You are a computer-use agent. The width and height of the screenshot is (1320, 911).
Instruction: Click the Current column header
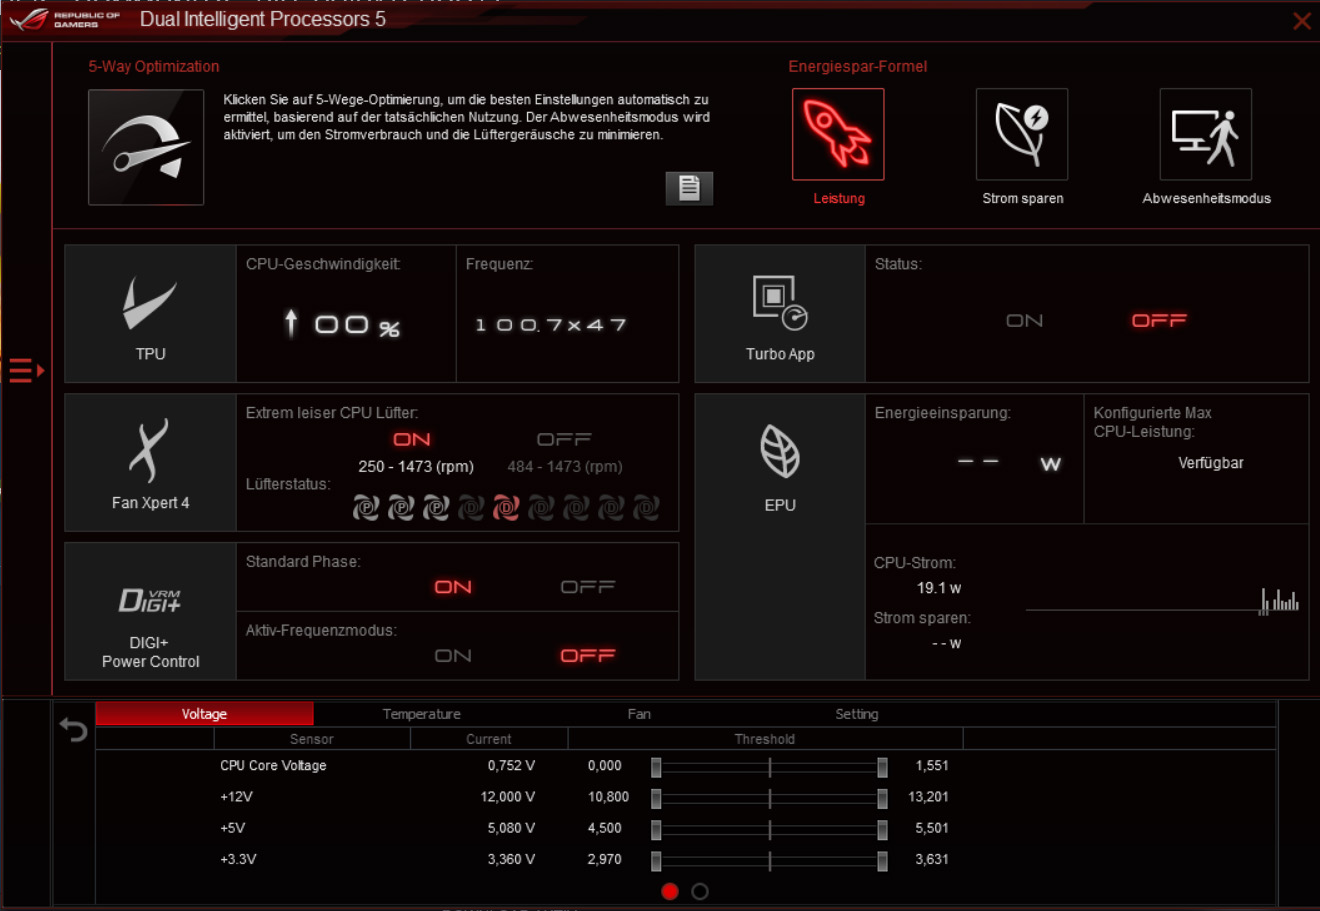click(489, 739)
